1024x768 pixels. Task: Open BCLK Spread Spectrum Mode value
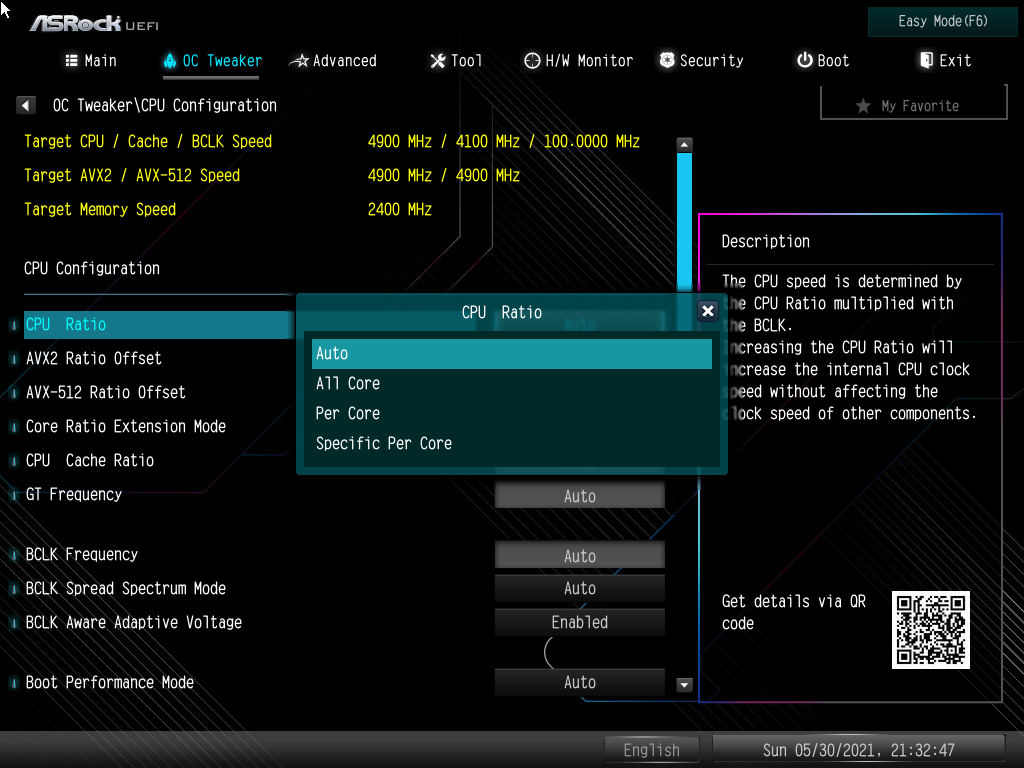tap(579, 588)
